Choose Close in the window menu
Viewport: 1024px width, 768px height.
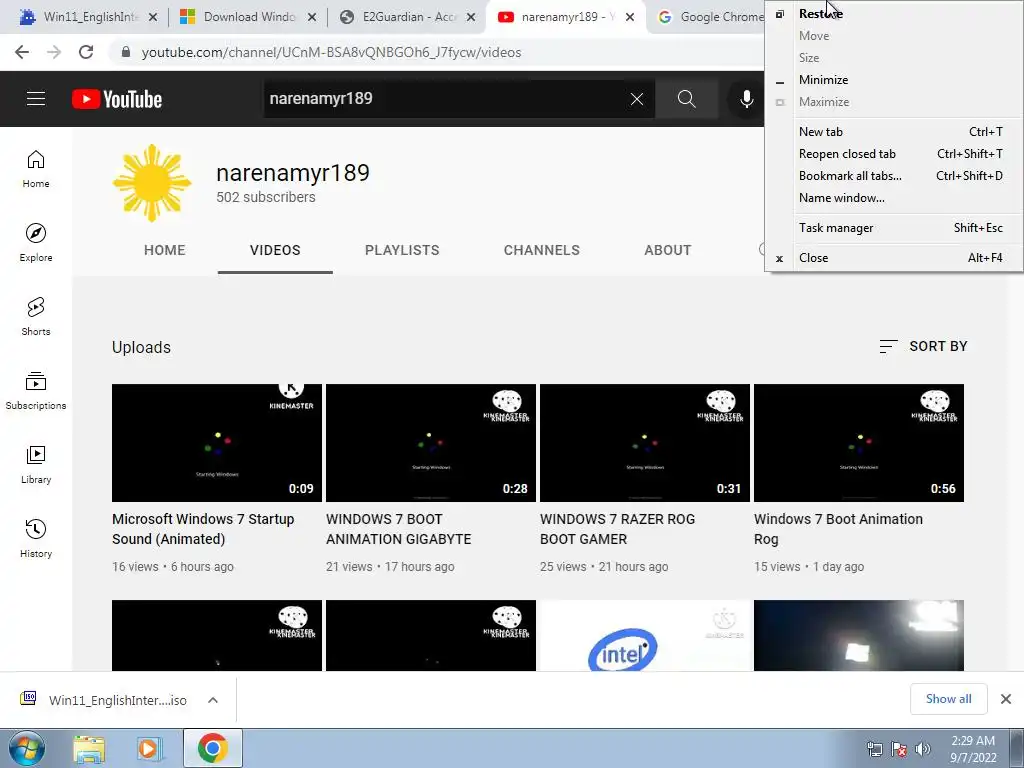[x=894, y=258]
